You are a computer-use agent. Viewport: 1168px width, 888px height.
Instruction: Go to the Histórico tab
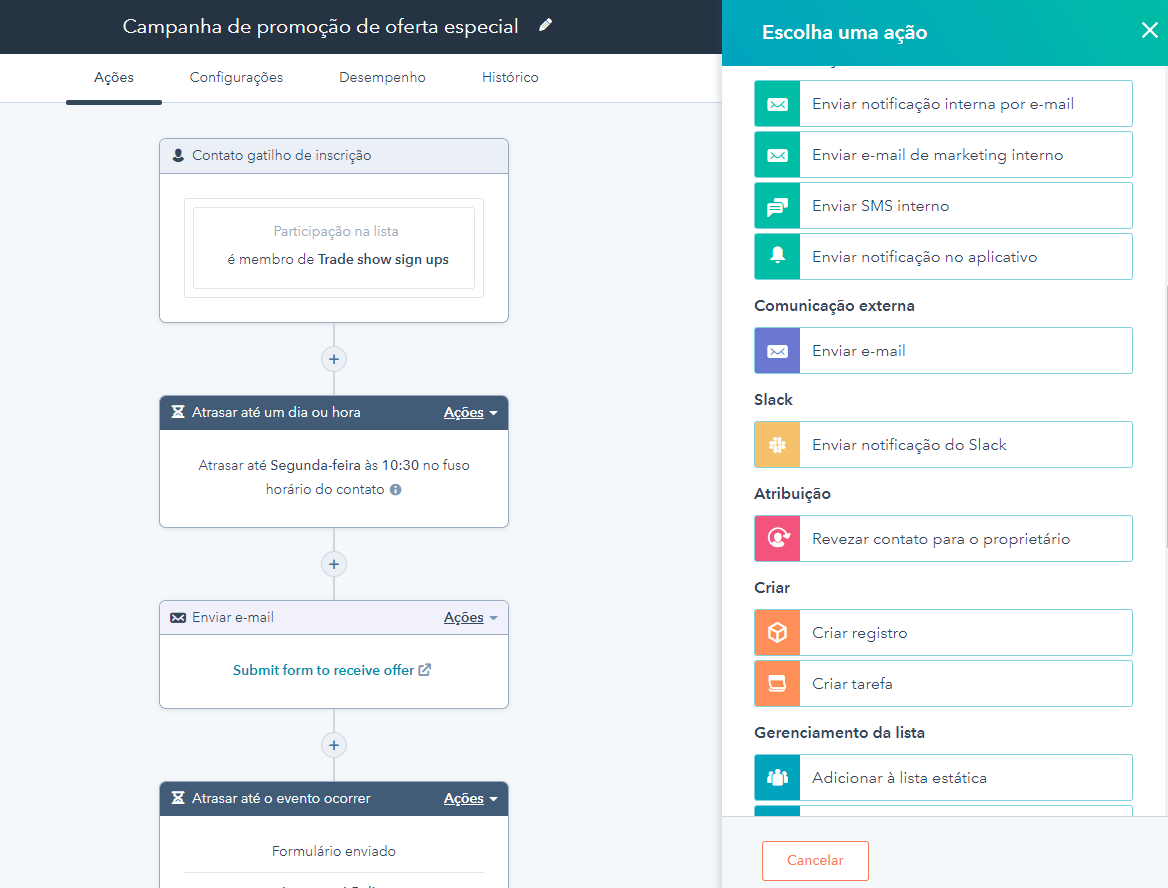[510, 78]
